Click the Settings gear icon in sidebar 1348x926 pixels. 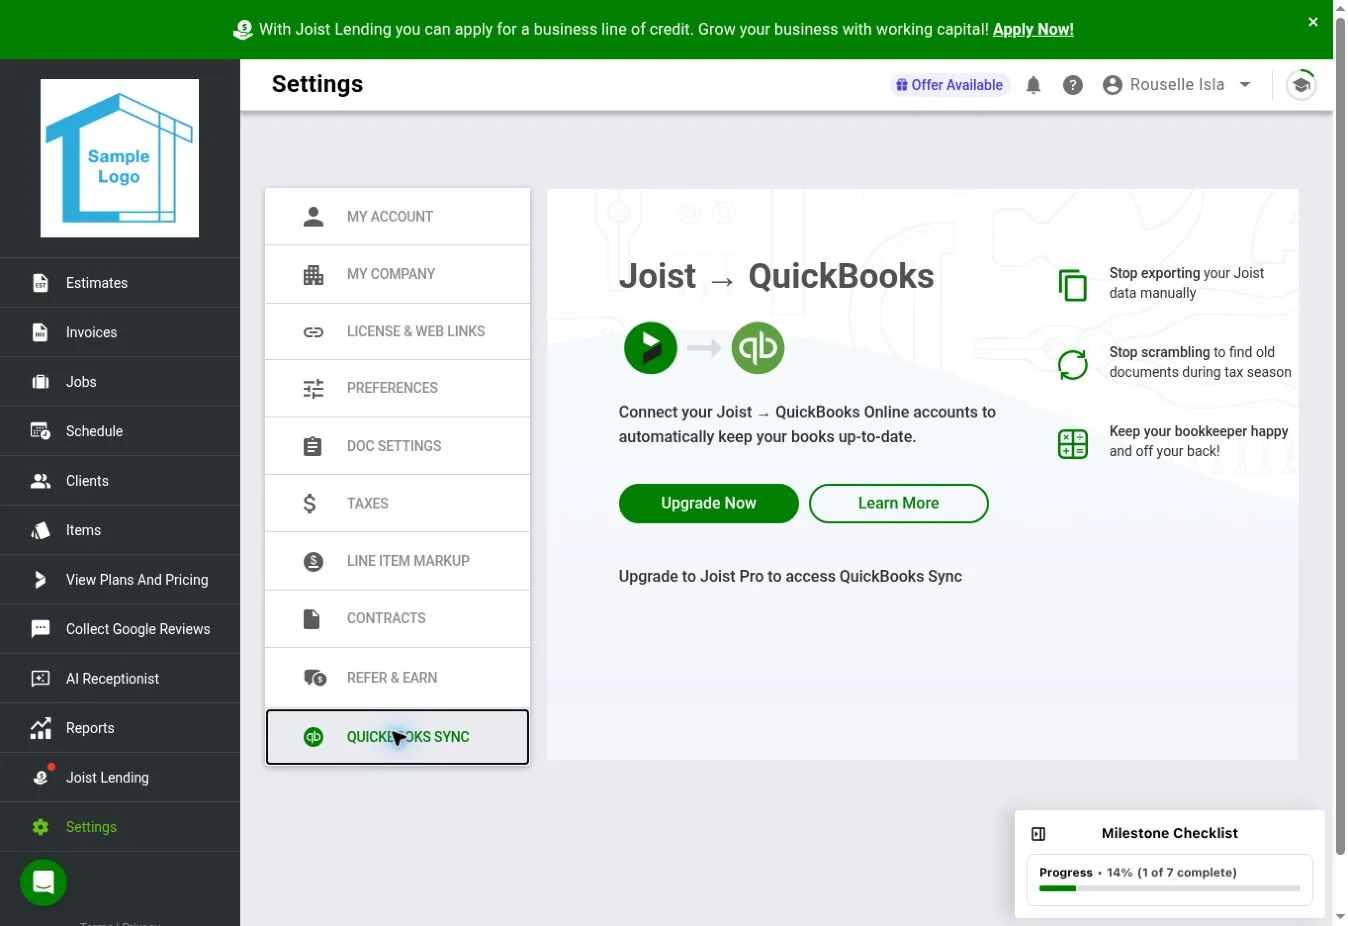[40, 827]
